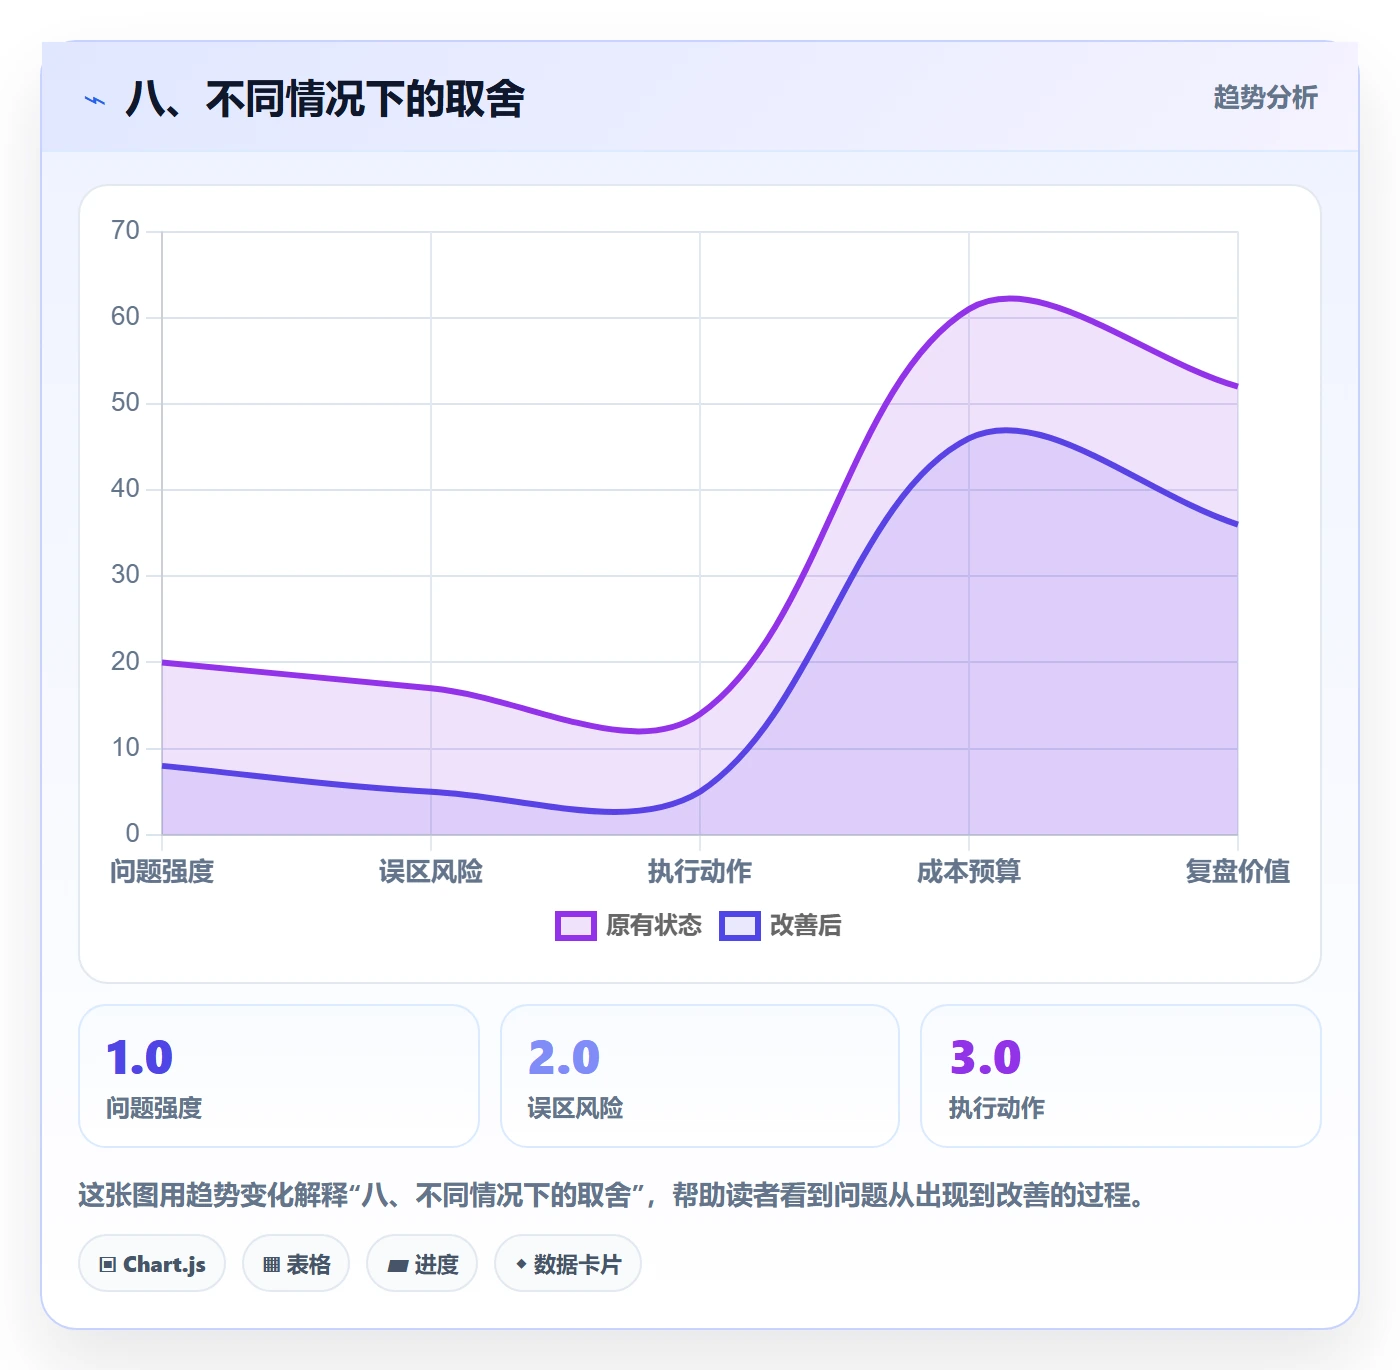Select the 进度 tag
The image size is (1400, 1370).
click(x=422, y=1264)
